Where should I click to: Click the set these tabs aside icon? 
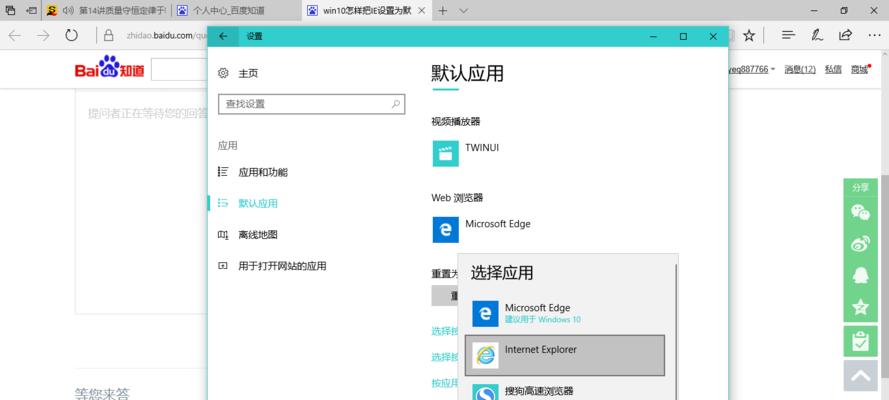32,11
